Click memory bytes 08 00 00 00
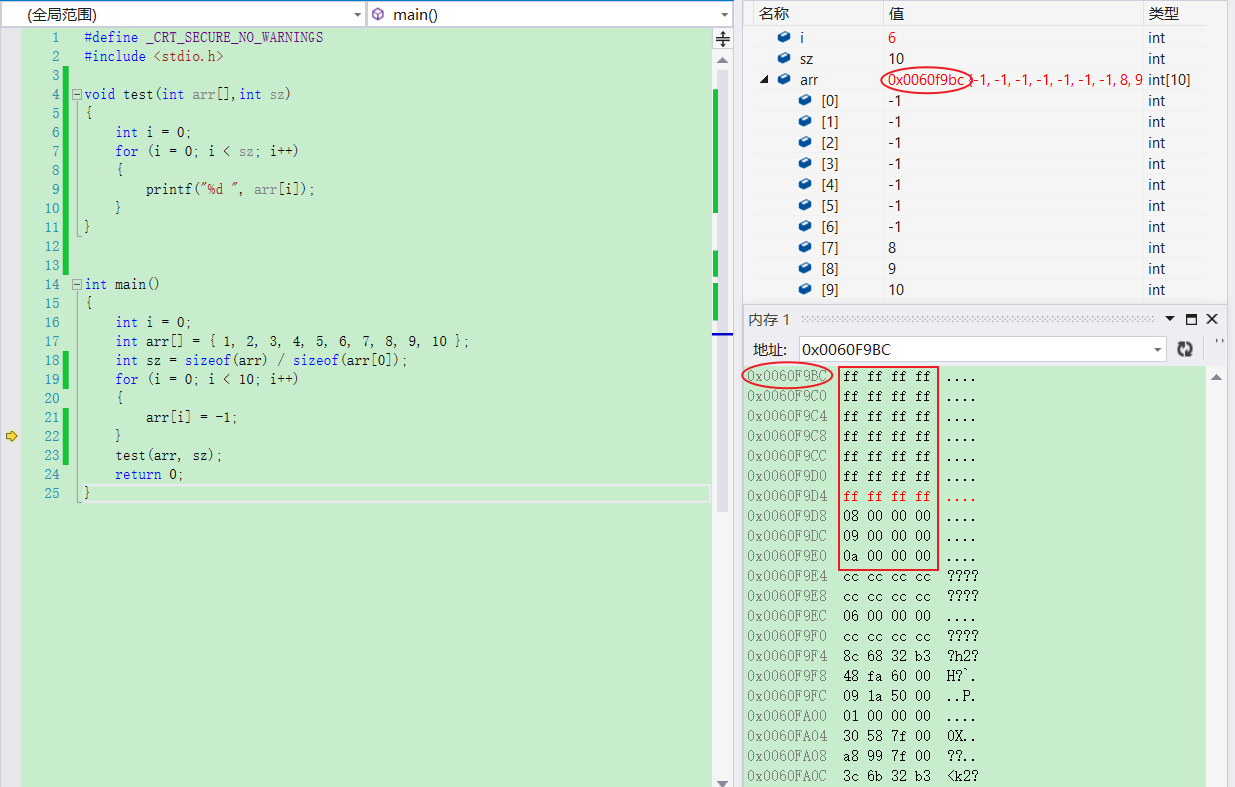Image resolution: width=1235 pixels, height=787 pixels. coord(887,516)
